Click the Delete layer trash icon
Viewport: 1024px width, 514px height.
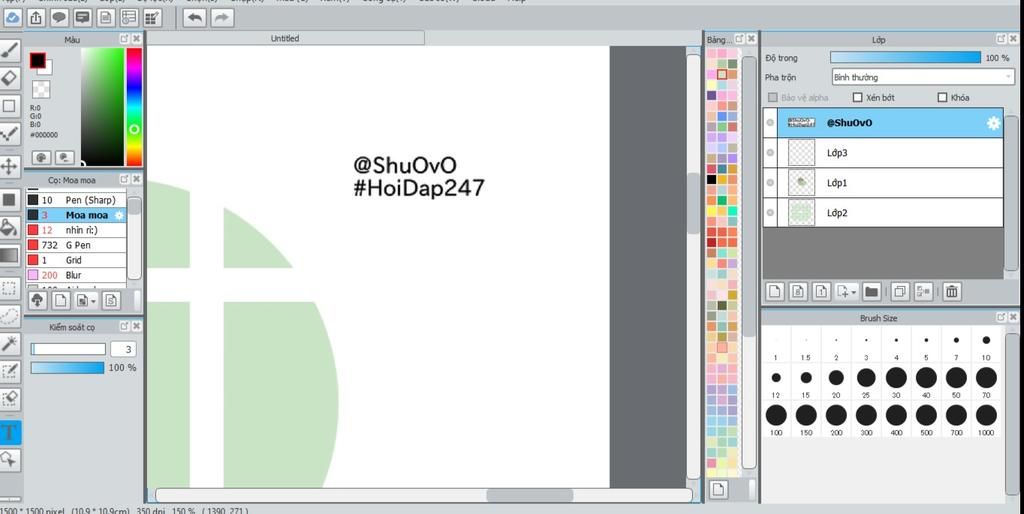(x=952, y=291)
